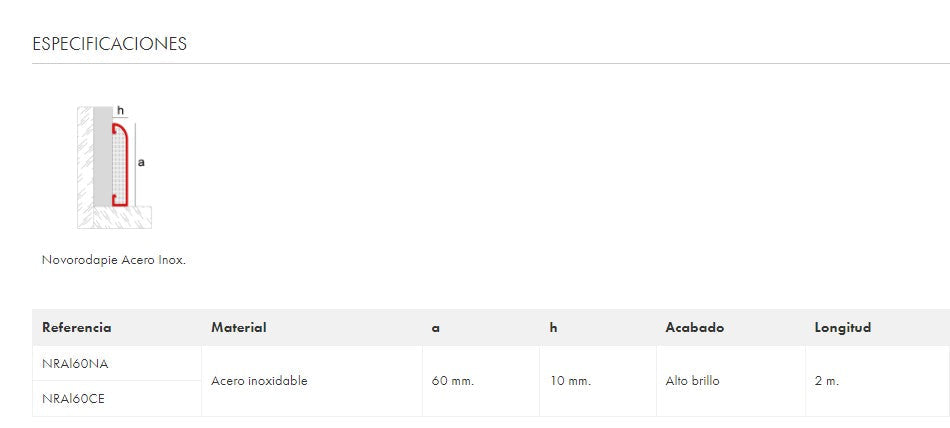Select the NRAI60NA reference row
The height and width of the screenshot is (428, 950).
tap(75, 364)
